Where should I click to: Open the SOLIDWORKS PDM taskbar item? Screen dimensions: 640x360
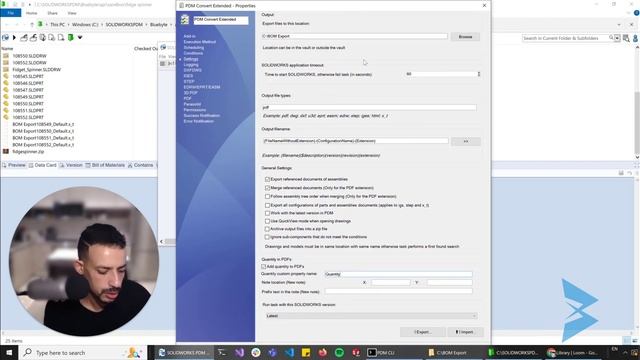(x=184, y=352)
